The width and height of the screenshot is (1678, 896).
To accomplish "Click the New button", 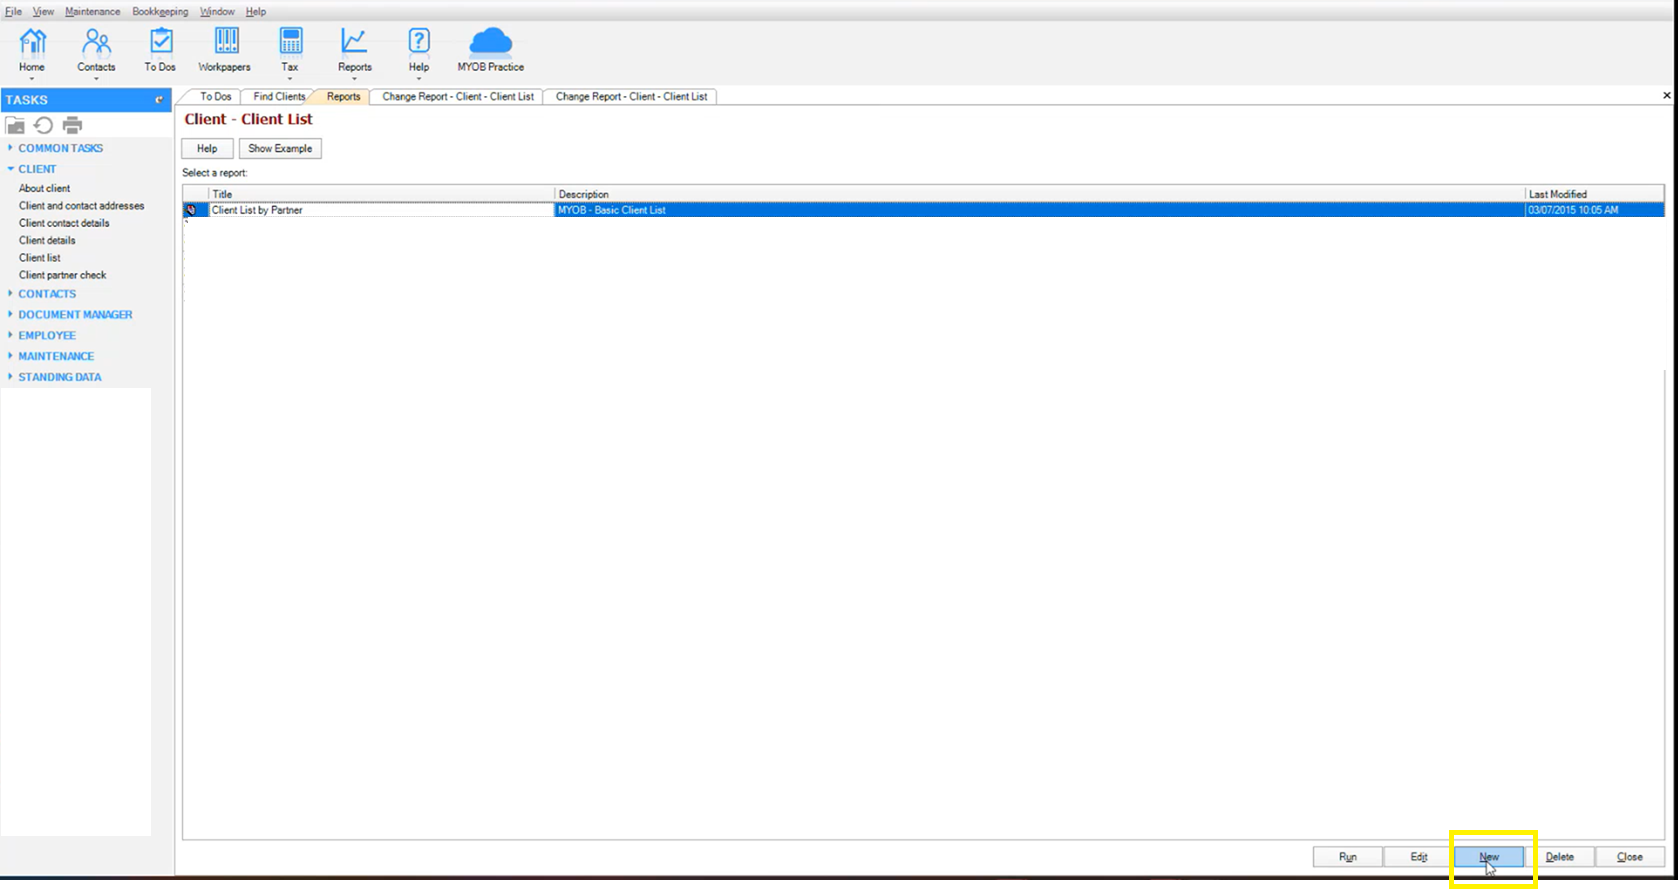I will [x=1489, y=857].
